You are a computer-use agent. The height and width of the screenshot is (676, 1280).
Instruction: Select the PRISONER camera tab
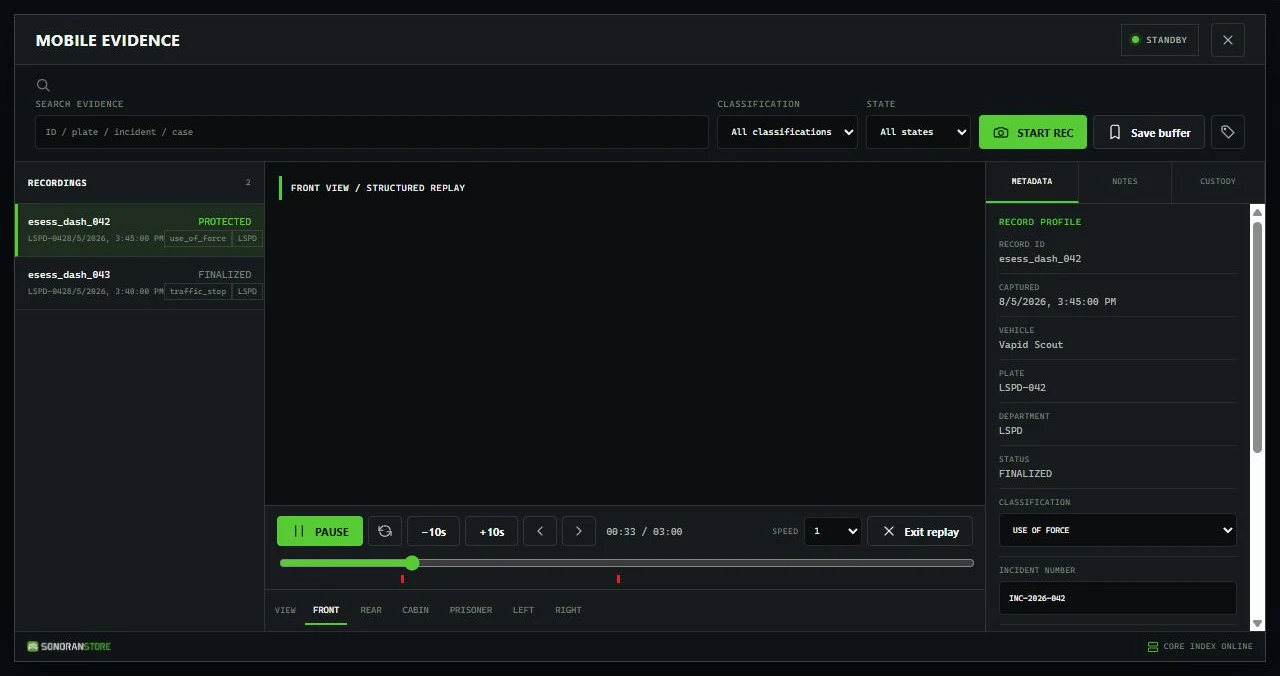coord(471,610)
